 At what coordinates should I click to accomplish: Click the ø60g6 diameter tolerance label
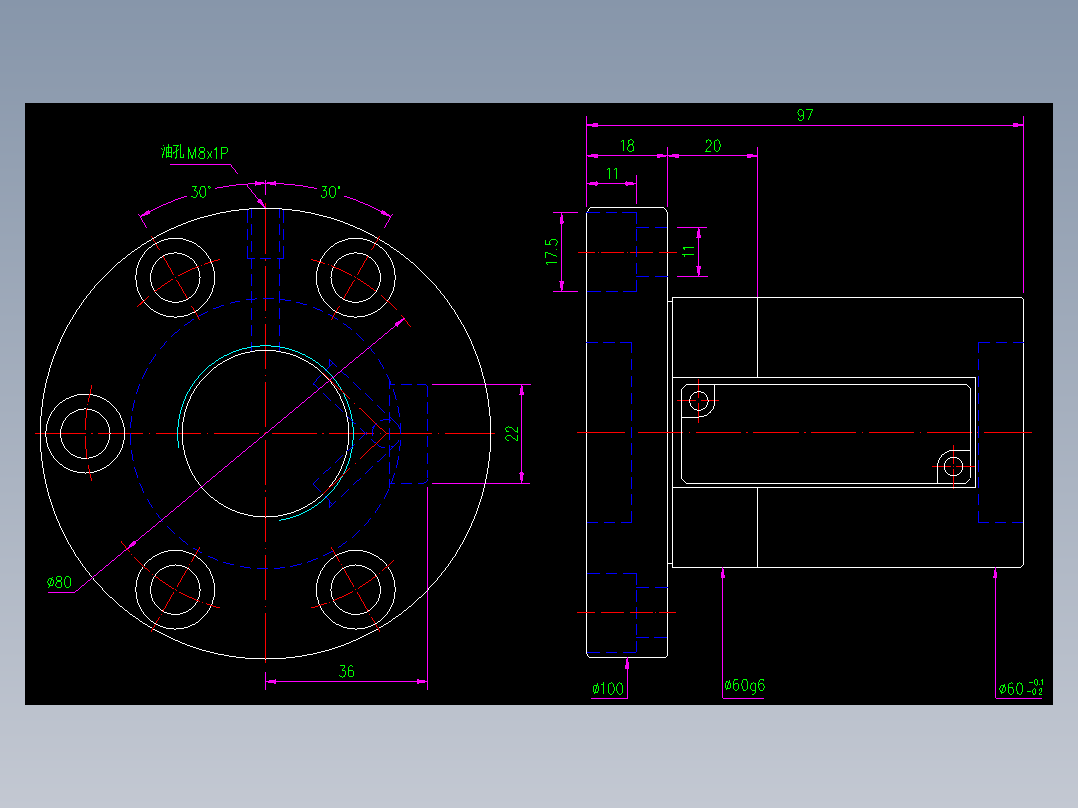[745, 686]
